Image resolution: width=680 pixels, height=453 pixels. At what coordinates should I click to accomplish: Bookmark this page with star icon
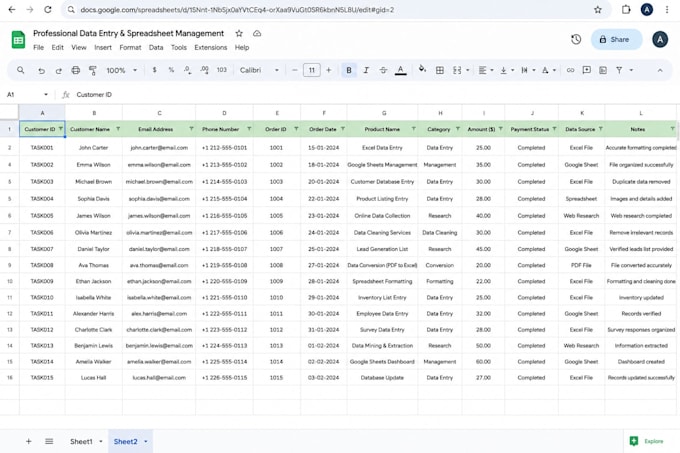598,9
